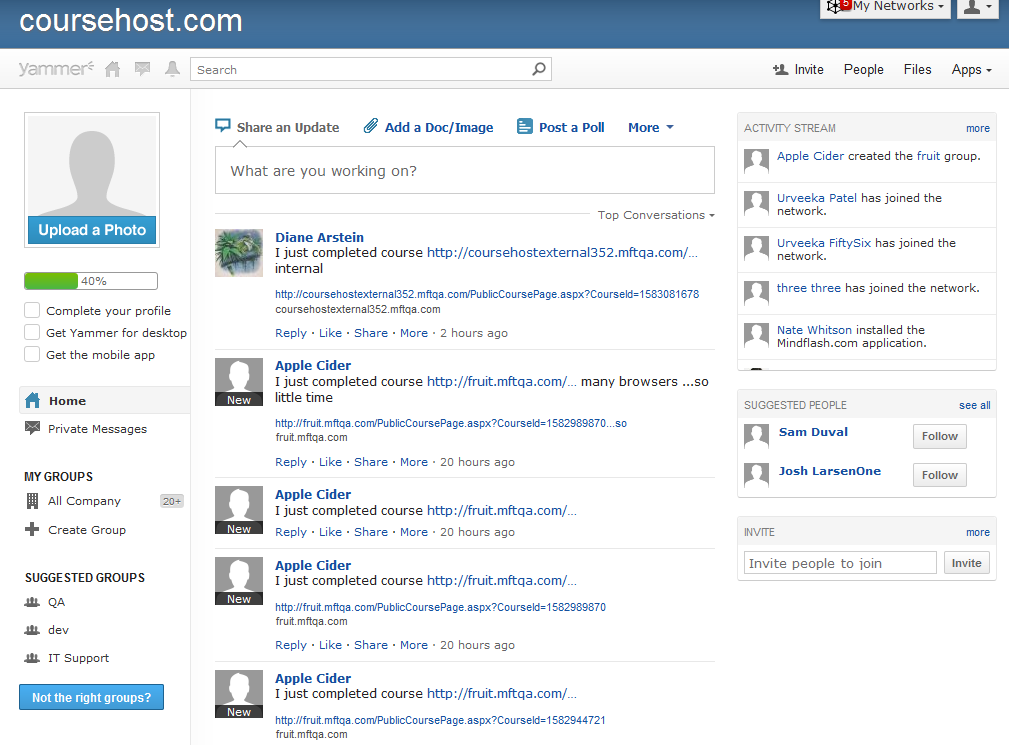Click the Share an Update speech icon
Screen dimensions: 1009x745
[223, 125]
